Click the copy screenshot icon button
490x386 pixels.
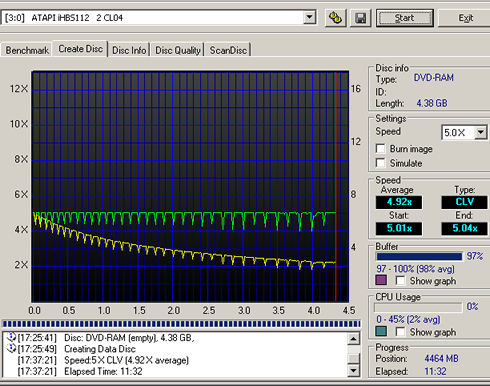(x=335, y=18)
